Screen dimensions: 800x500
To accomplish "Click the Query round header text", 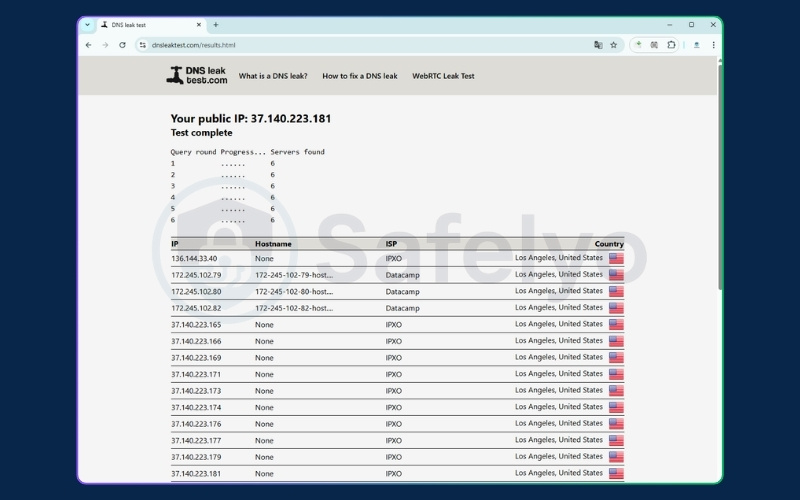I will point(193,152).
